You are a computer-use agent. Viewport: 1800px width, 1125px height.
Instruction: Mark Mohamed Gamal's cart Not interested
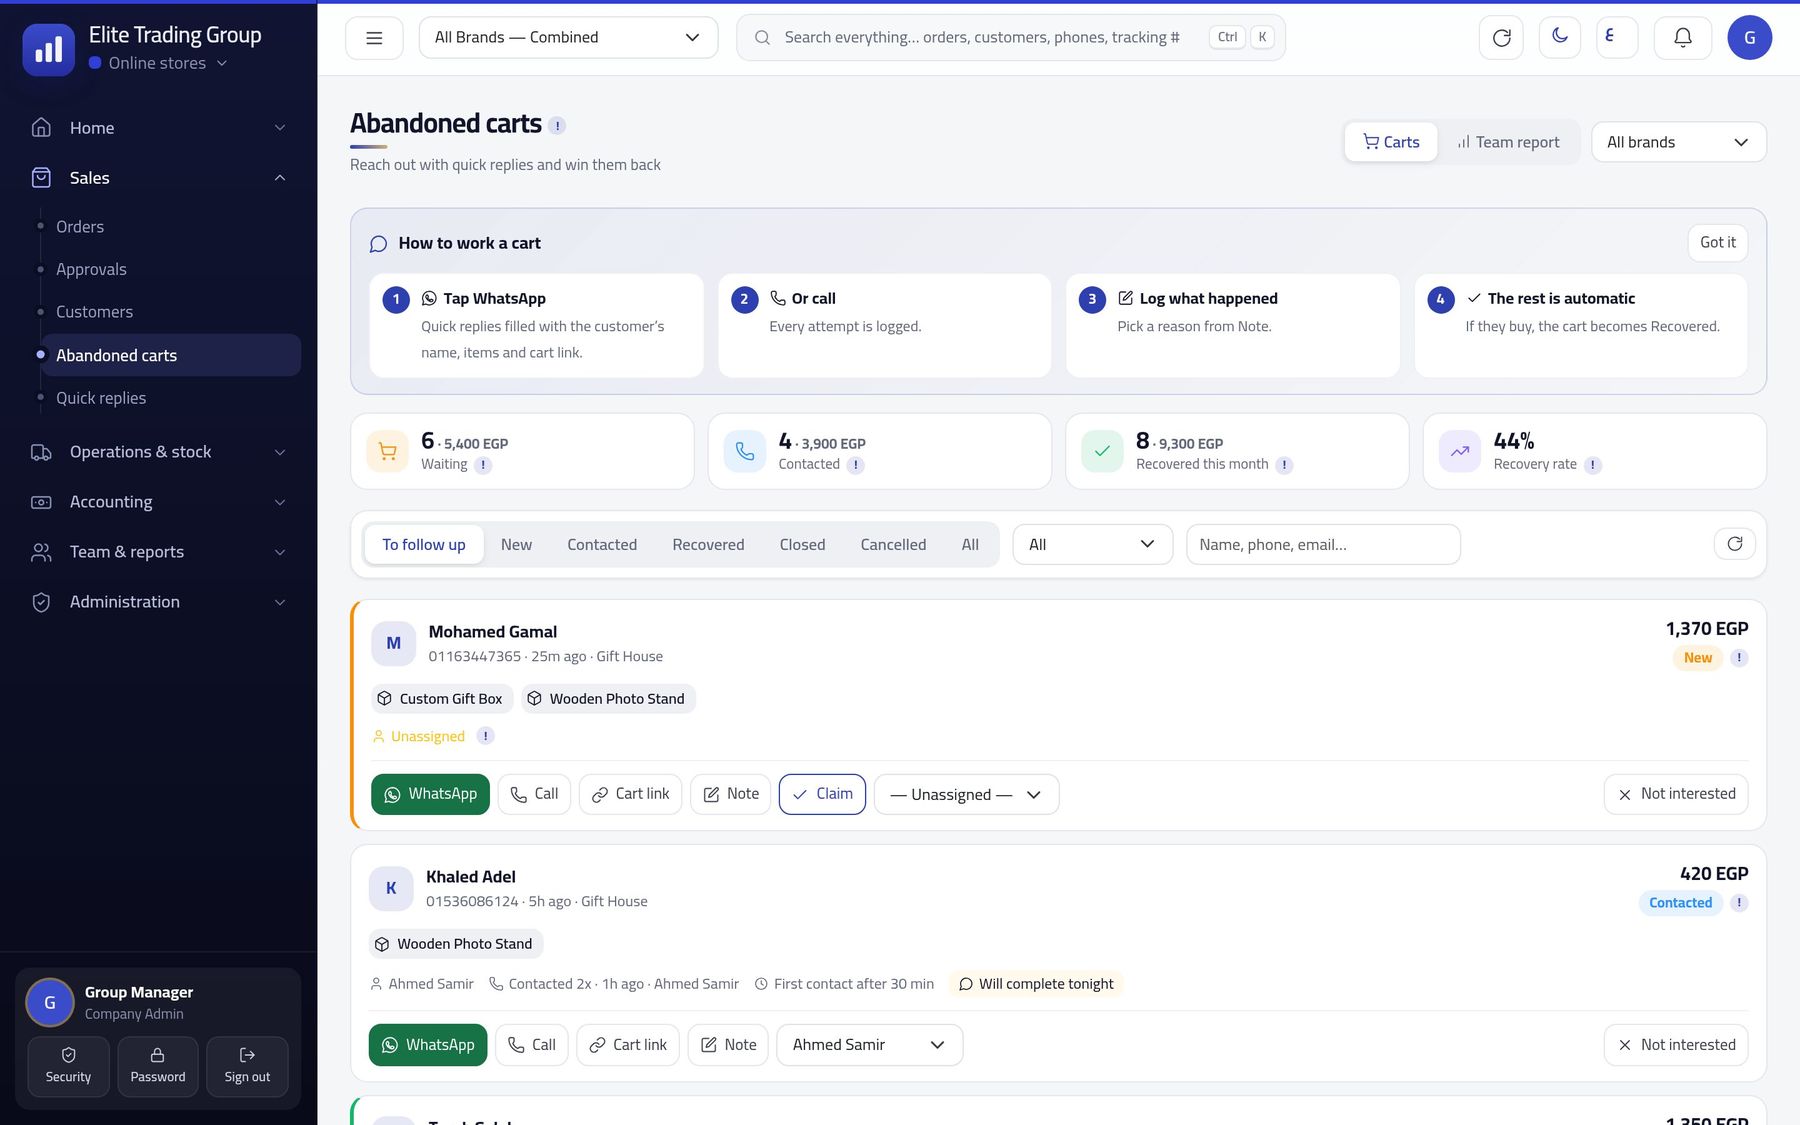[1676, 794]
